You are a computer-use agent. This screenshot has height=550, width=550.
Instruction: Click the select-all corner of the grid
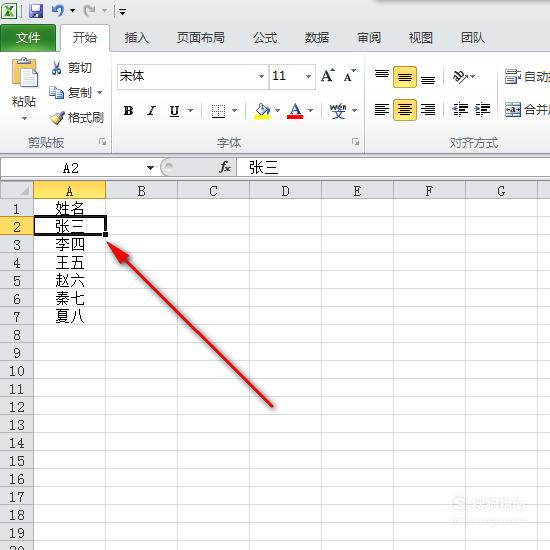[17, 190]
